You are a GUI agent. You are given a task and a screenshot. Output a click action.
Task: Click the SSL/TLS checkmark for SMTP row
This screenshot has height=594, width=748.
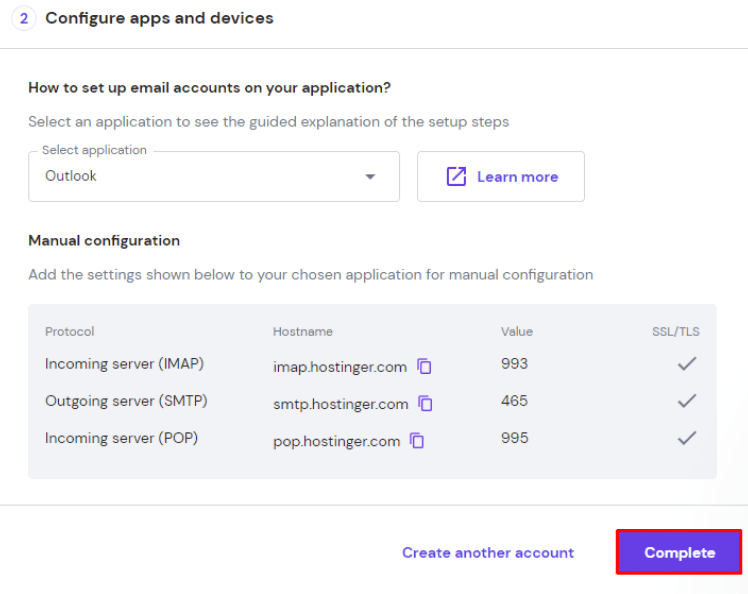coord(686,401)
